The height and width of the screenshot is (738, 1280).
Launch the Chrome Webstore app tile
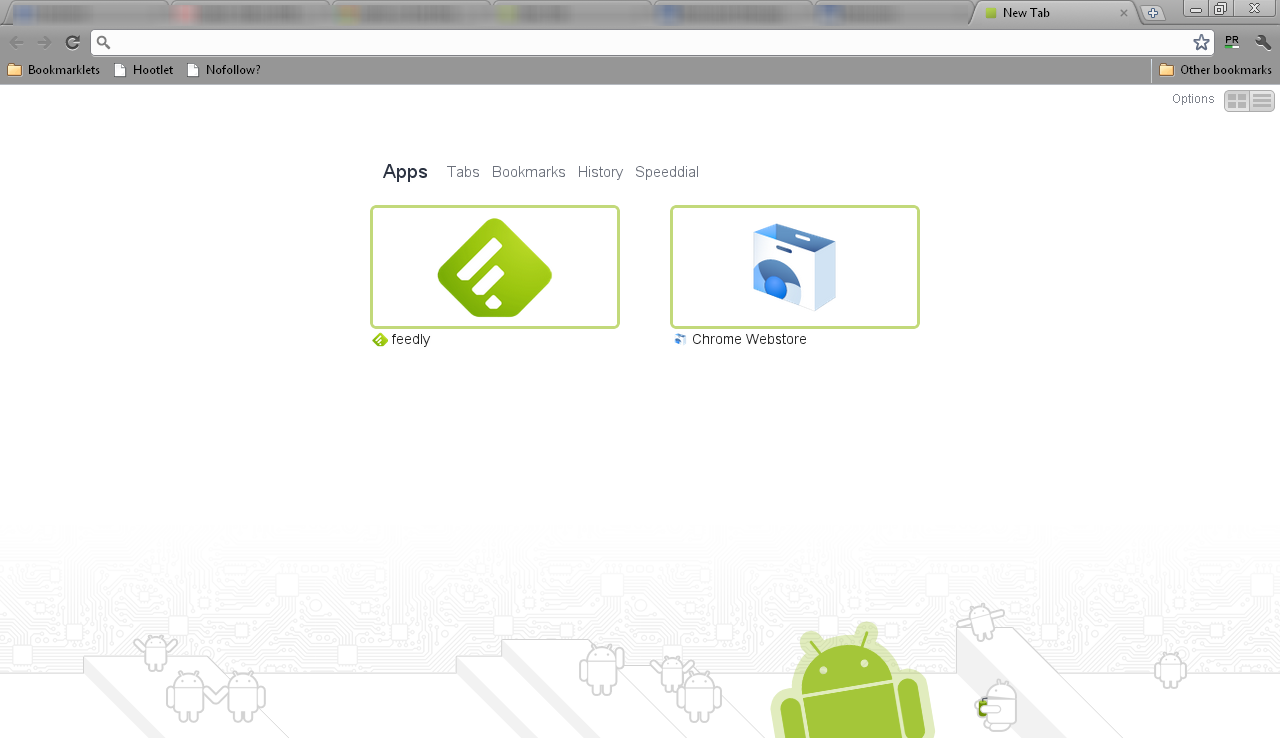(x=795, y=267)
